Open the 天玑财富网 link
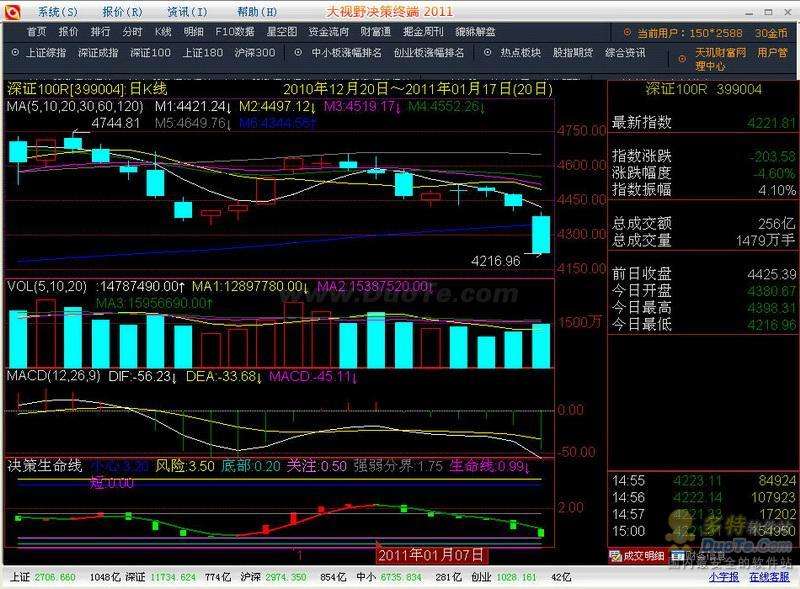This screenshot has height=589, width=800. coord(720,53)
